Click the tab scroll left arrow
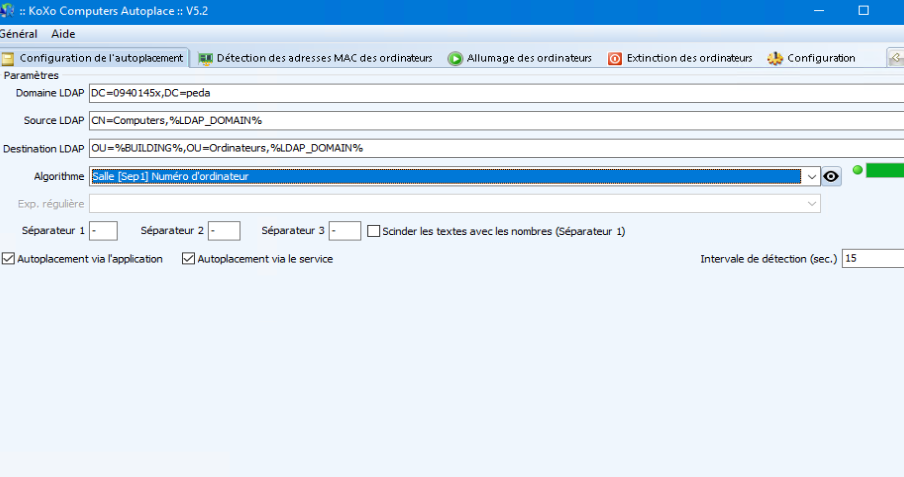The width and height of the screenshot is (904, 477). point(895,58)
